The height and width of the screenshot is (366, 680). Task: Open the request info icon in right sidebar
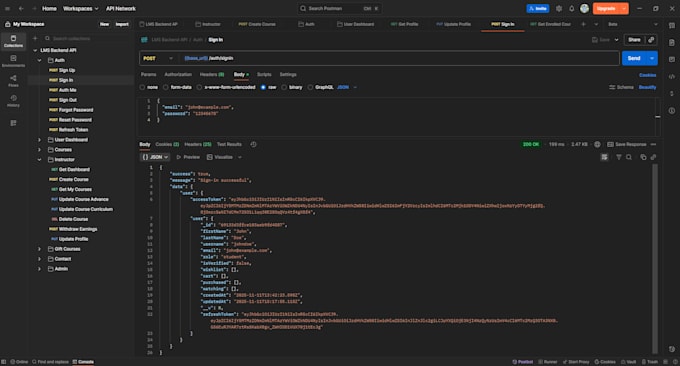click(x=672, y=111)
